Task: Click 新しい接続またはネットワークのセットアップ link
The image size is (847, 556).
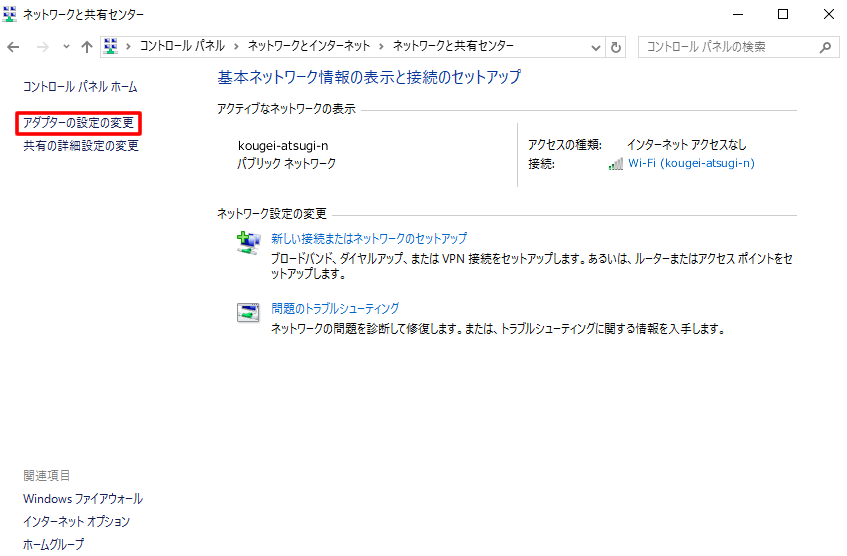Action: click(369, 238)
